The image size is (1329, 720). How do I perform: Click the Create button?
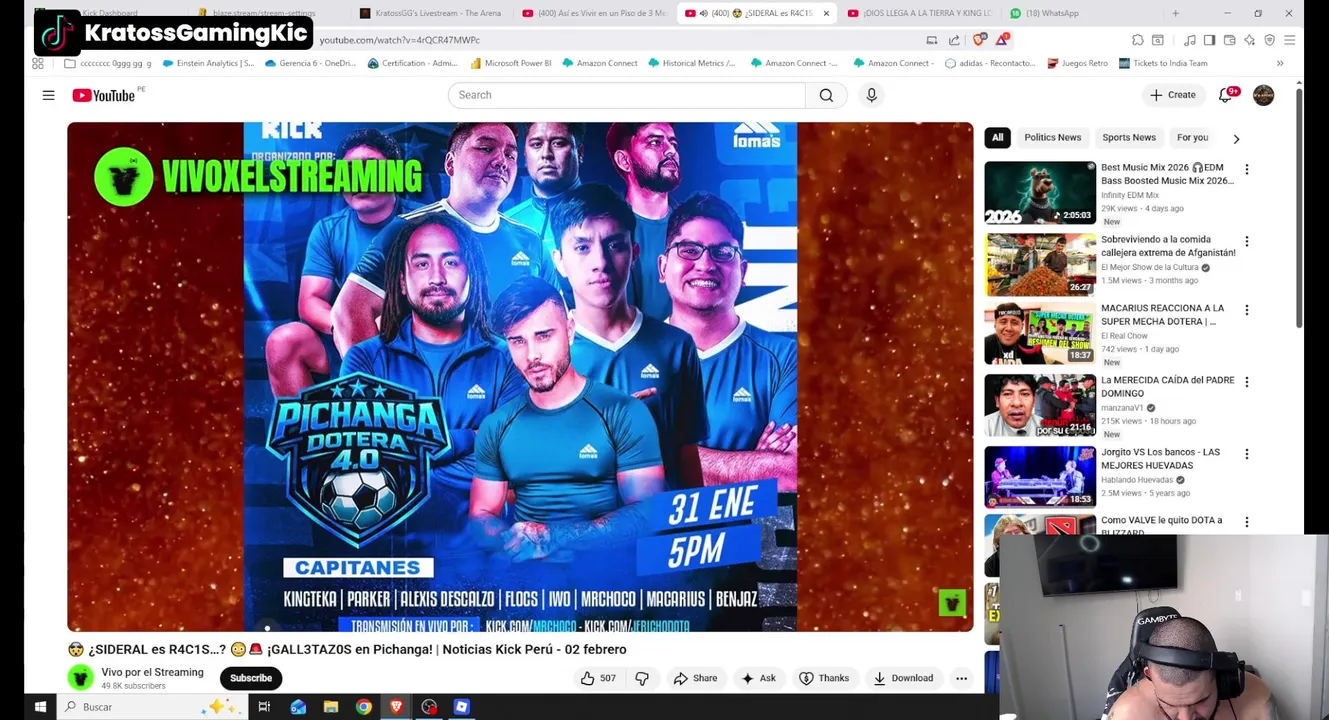click(1172, 95)
